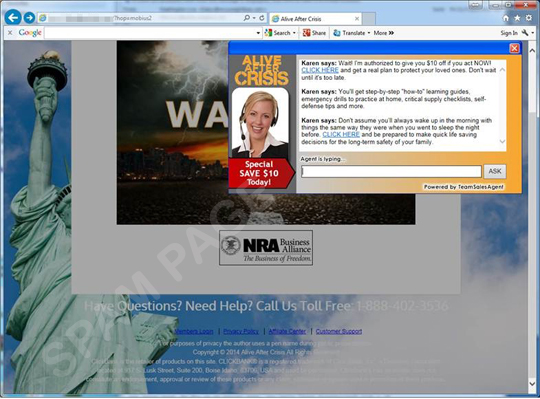Click the chat message input field
The height and width of the screenshot is (399, 540).
pyautogui.click(x=391, y=171)
